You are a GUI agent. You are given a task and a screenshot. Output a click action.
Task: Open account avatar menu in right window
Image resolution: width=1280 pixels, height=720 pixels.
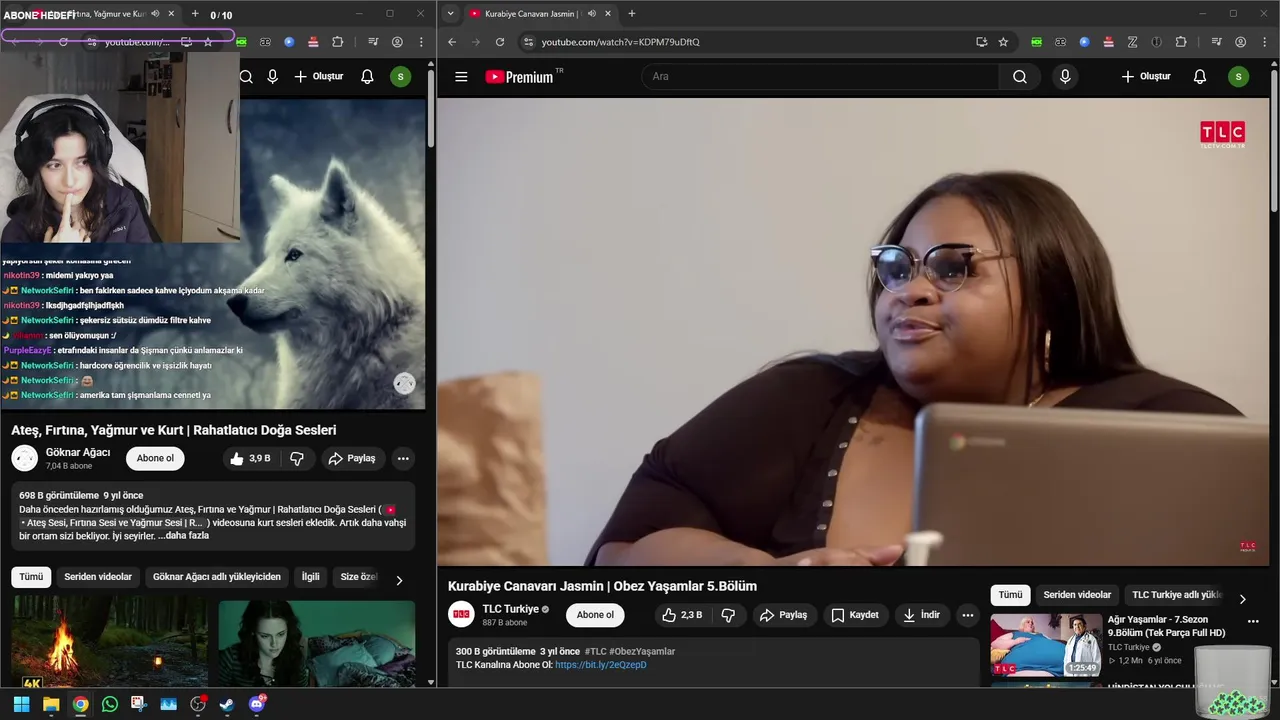(1239, 77)
